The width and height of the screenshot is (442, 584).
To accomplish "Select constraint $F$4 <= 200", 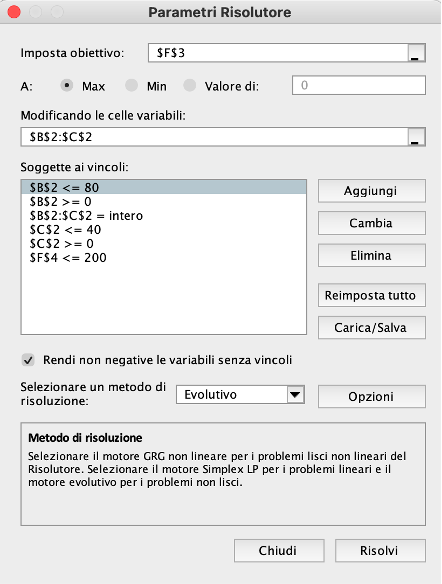I will 164,258.
